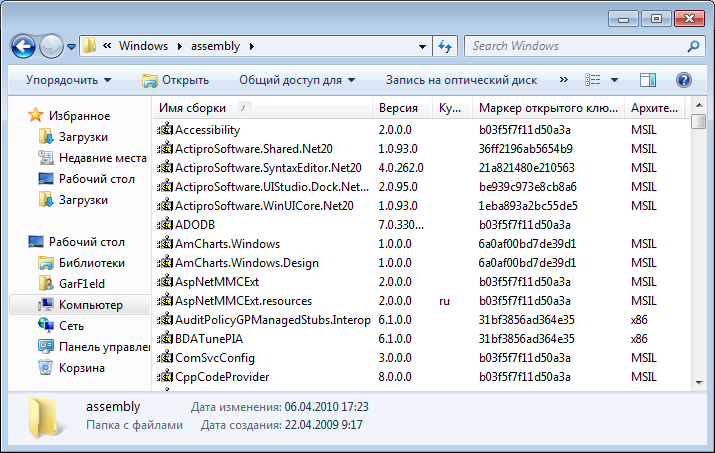Click folder icon in address bar

(x=89, y=45)
